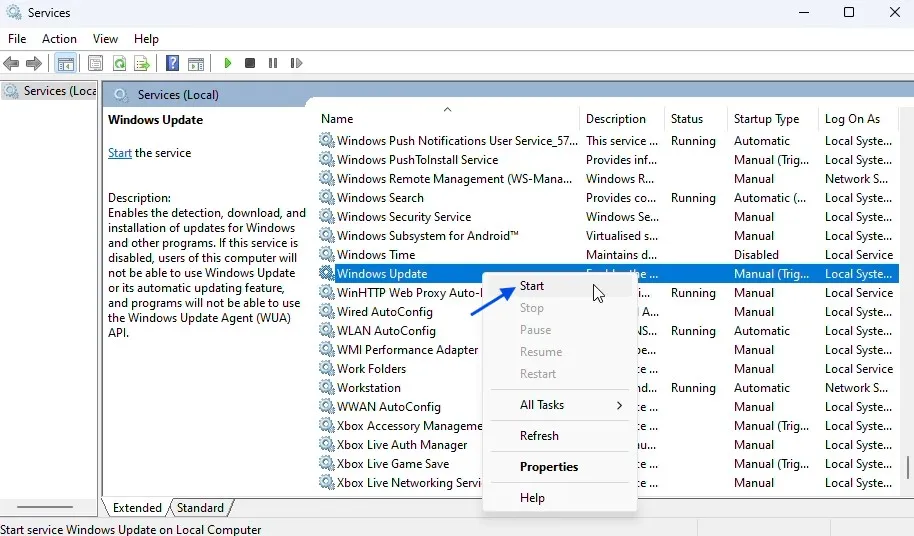Open the Help question mark icon
Viewport: 914px width, 536px height.
click(x=173, y=63)
